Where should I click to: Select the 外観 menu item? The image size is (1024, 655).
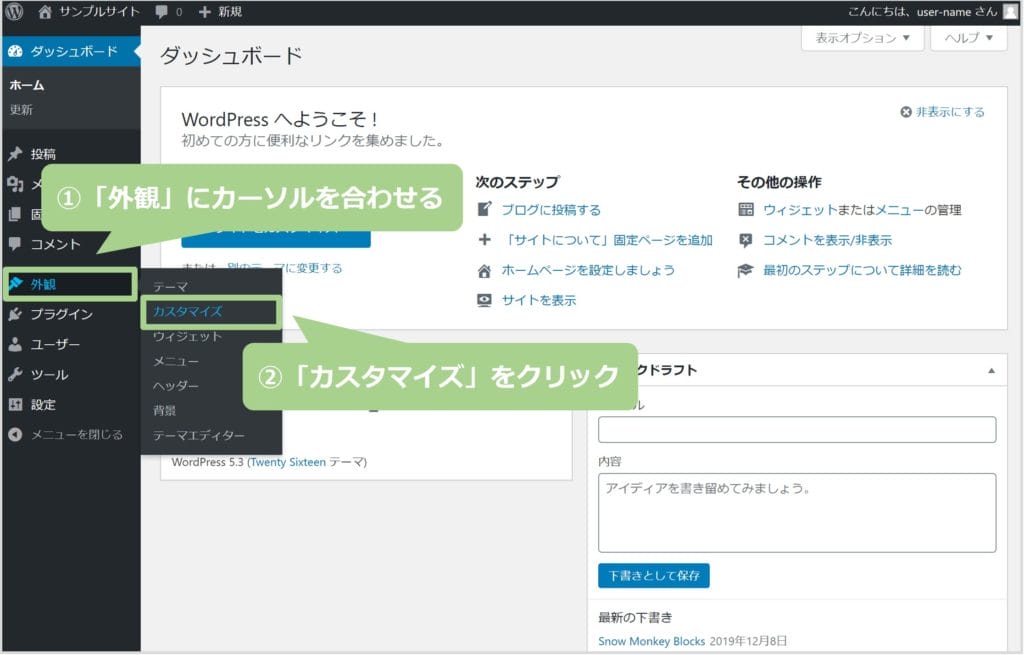70,284
